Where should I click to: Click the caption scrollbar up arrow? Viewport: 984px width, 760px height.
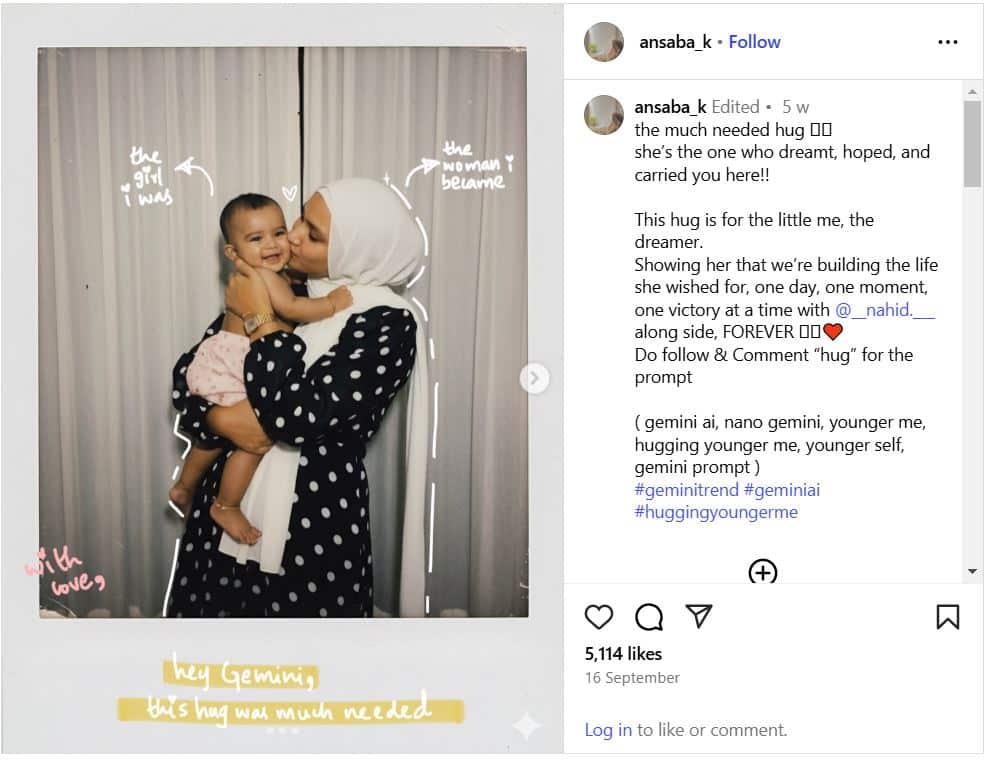point(972,91)
